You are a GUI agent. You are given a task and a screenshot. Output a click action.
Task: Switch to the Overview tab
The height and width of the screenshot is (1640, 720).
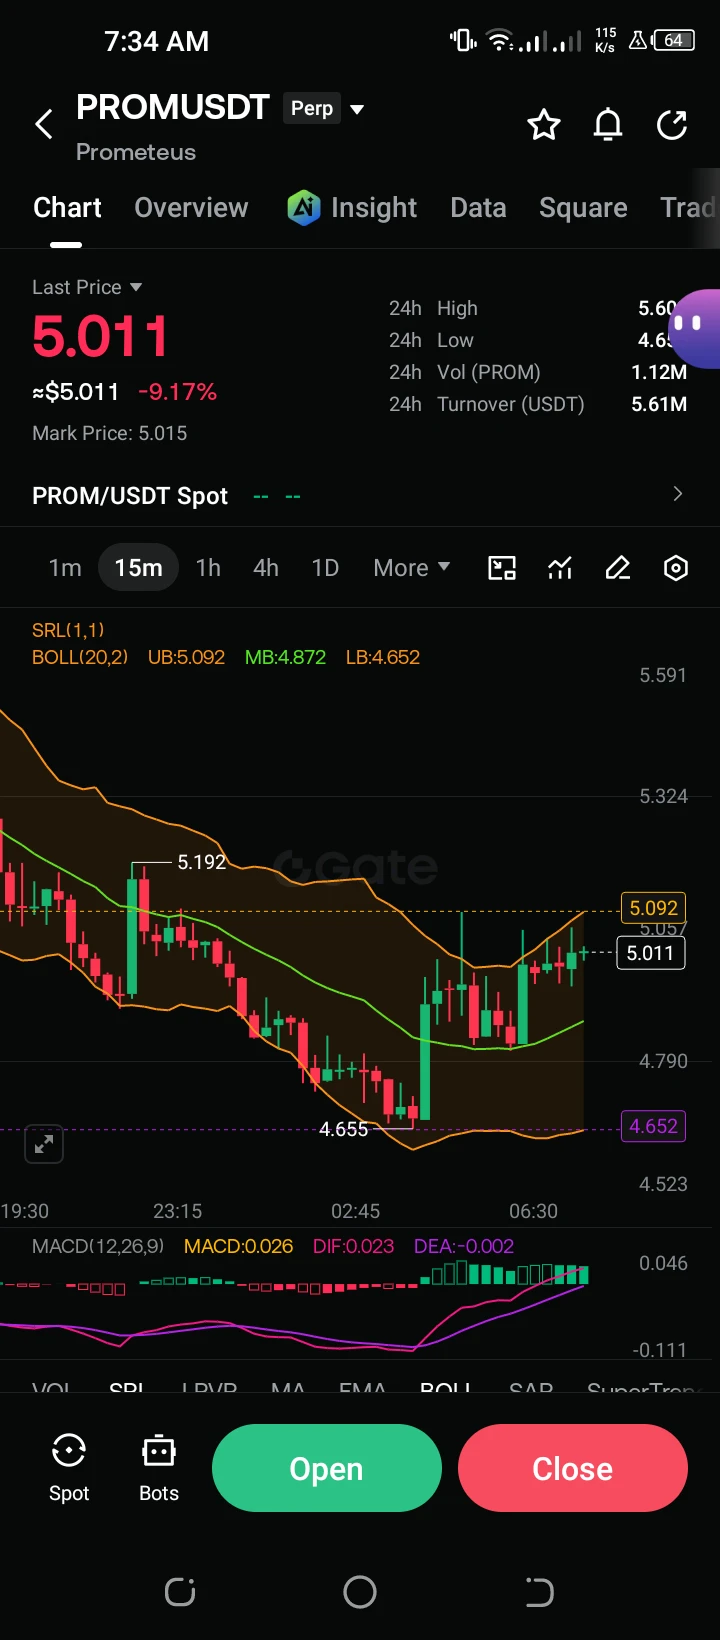(191, 207)
